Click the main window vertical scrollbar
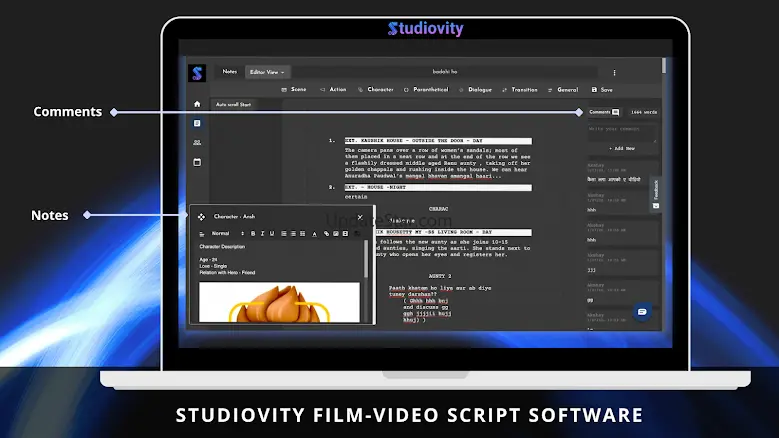The width and height of the screenshot is (779, 438). coord(664,66)
